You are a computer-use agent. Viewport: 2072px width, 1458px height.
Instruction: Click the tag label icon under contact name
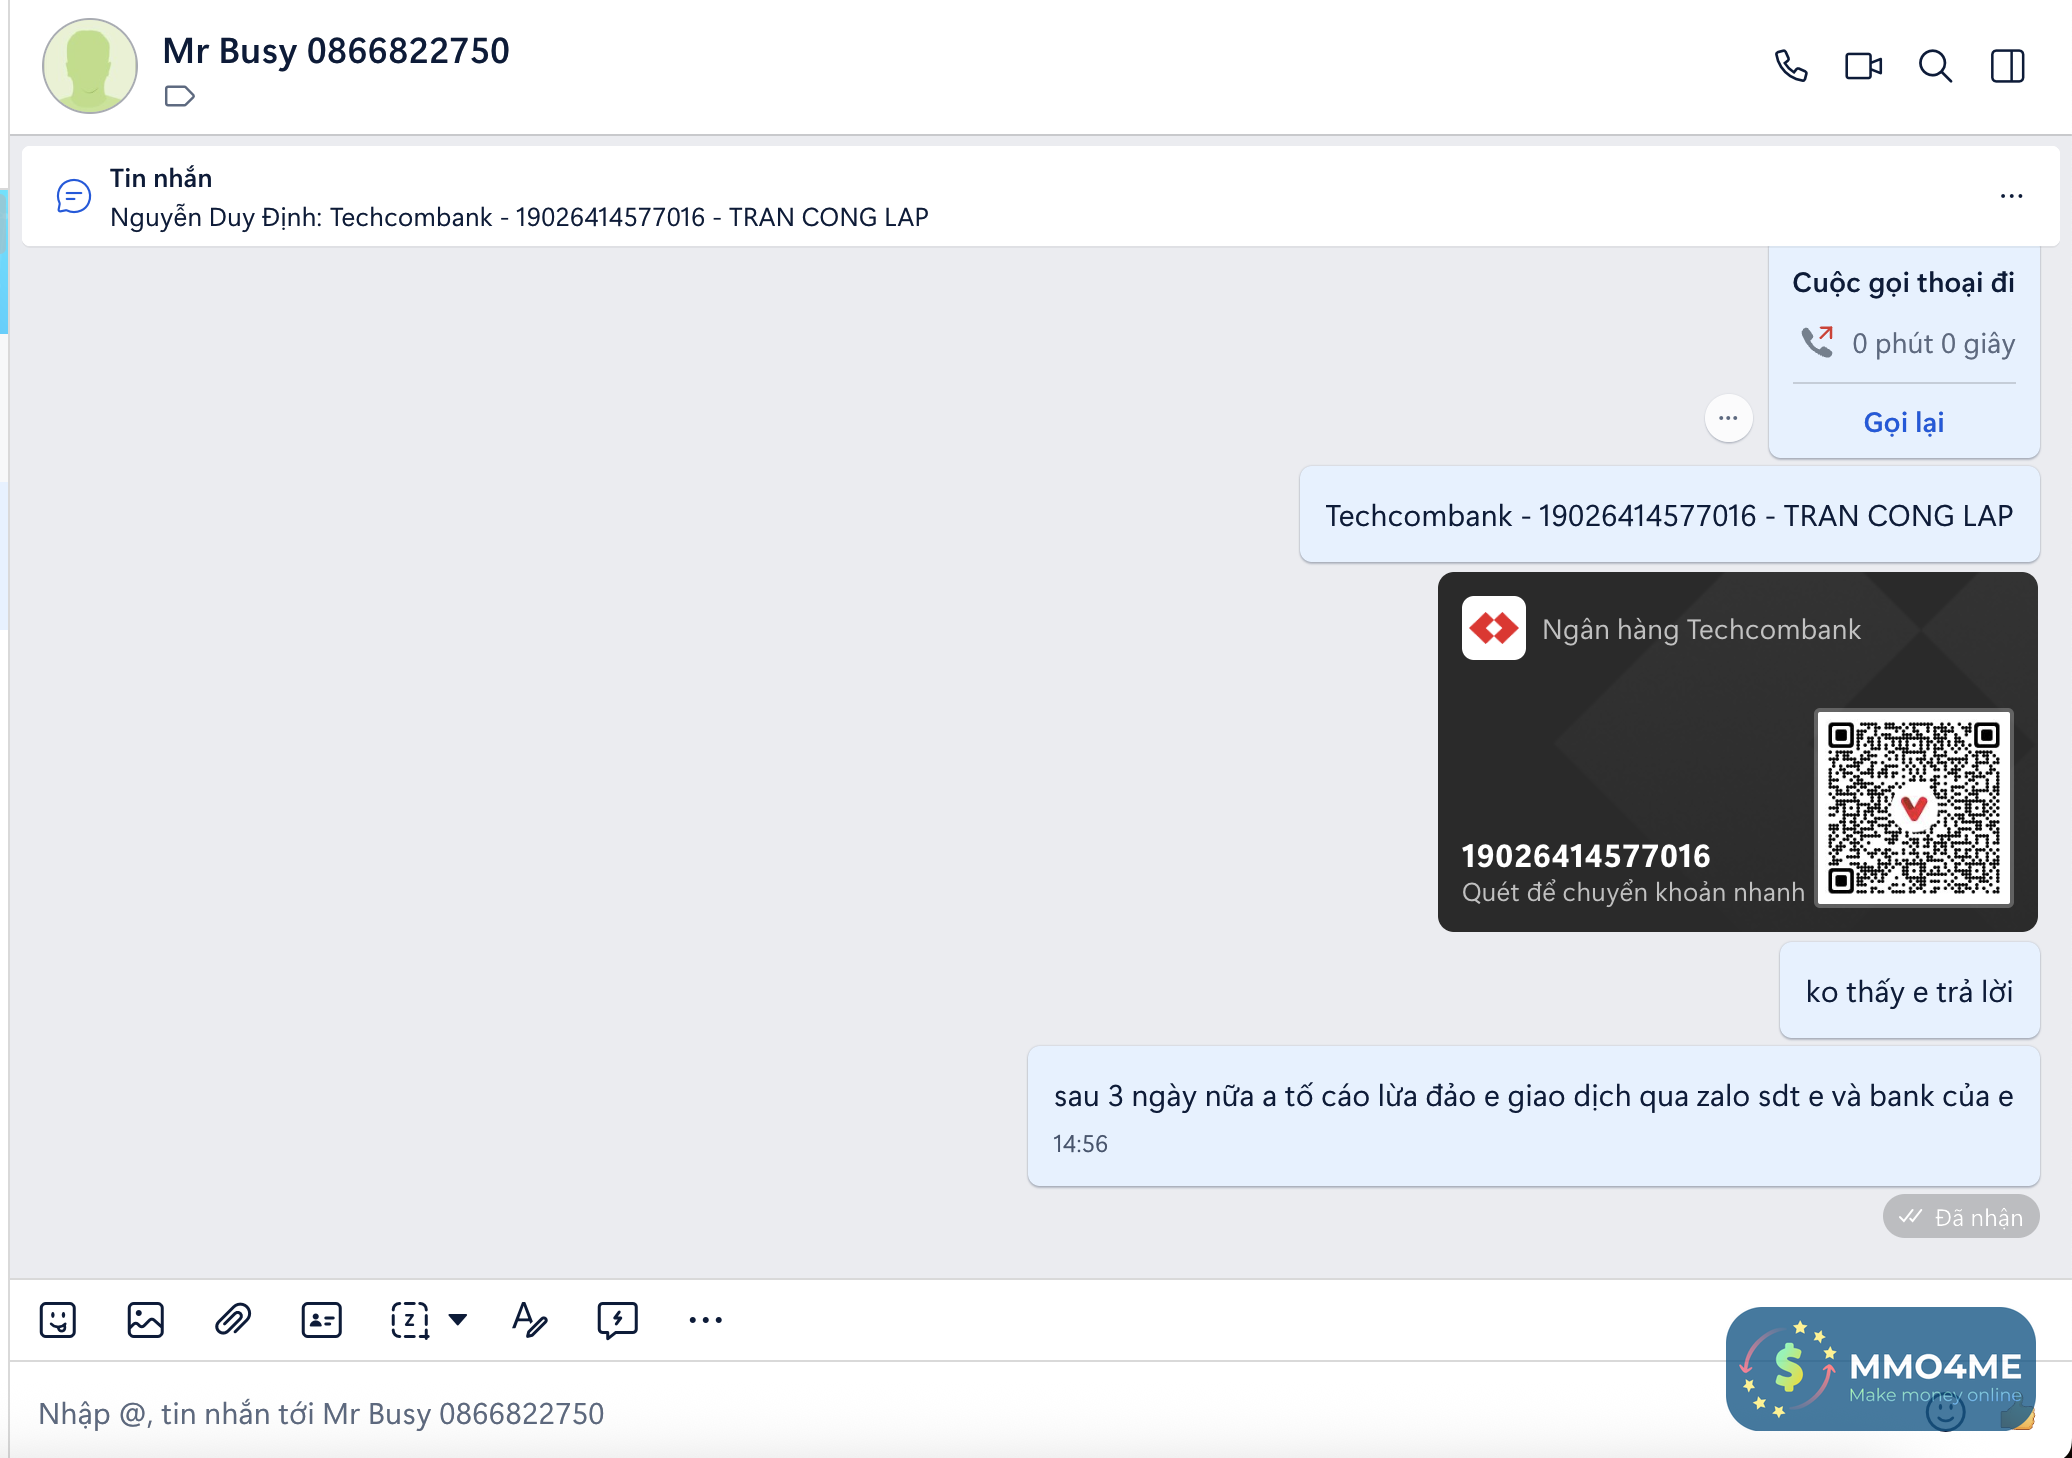[x=179, y=96]
